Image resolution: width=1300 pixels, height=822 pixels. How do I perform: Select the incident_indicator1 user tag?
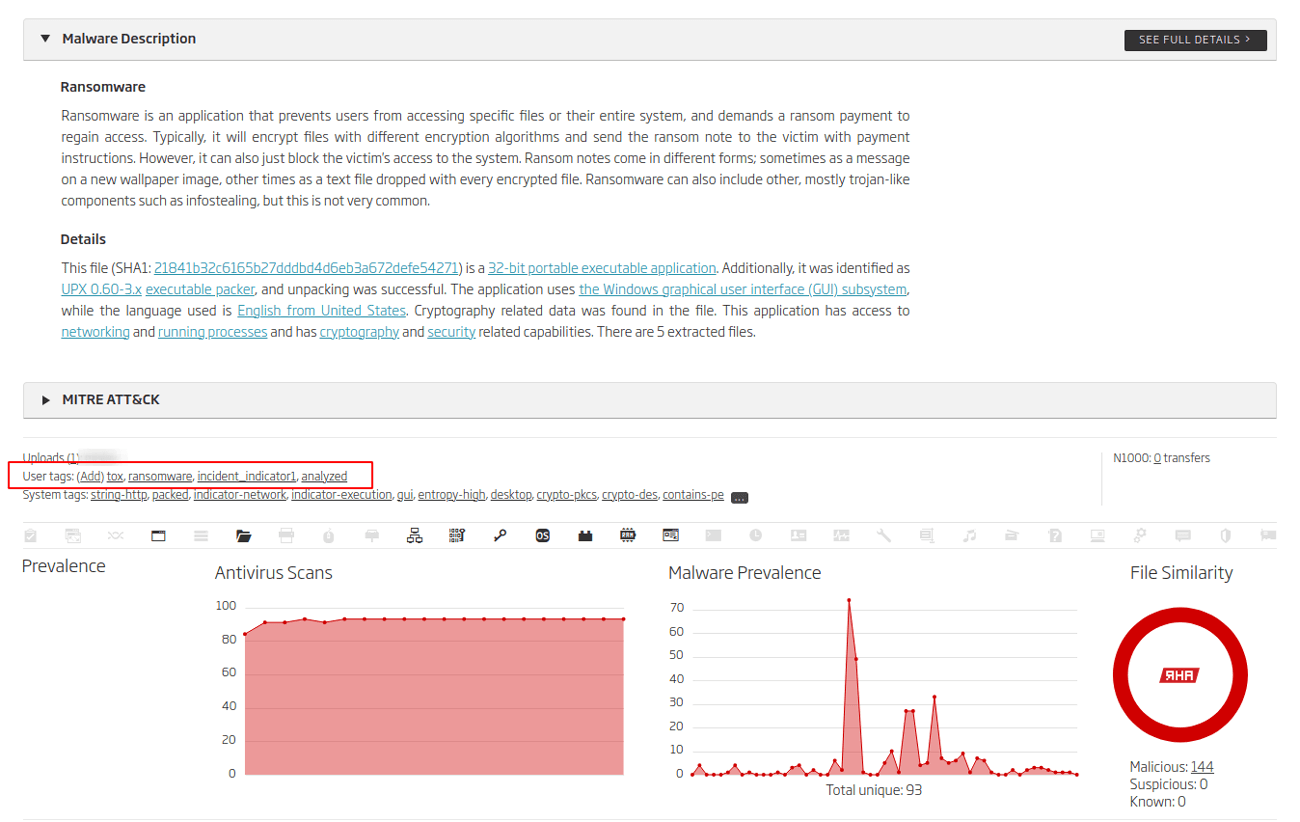pyautogui.click(x=247, y=476)
